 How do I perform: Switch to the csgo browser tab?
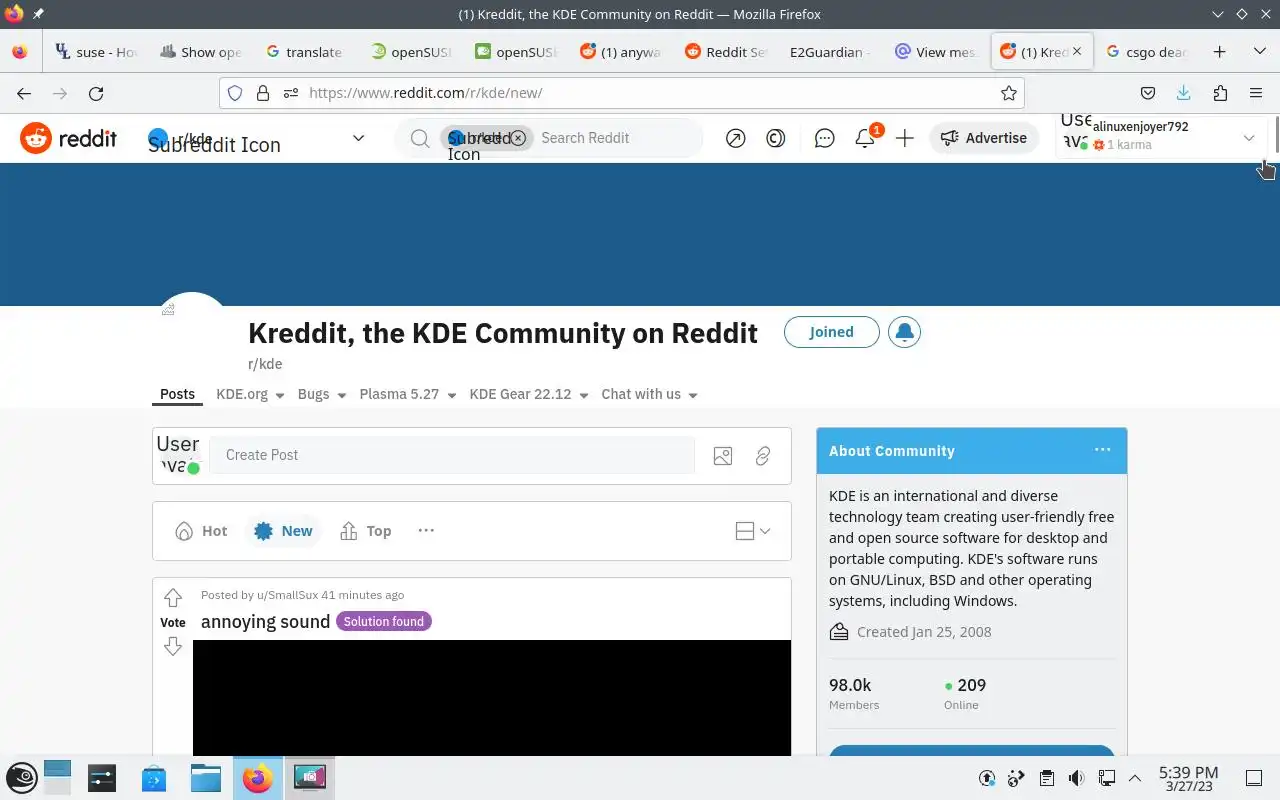(x=1148, y=52)
